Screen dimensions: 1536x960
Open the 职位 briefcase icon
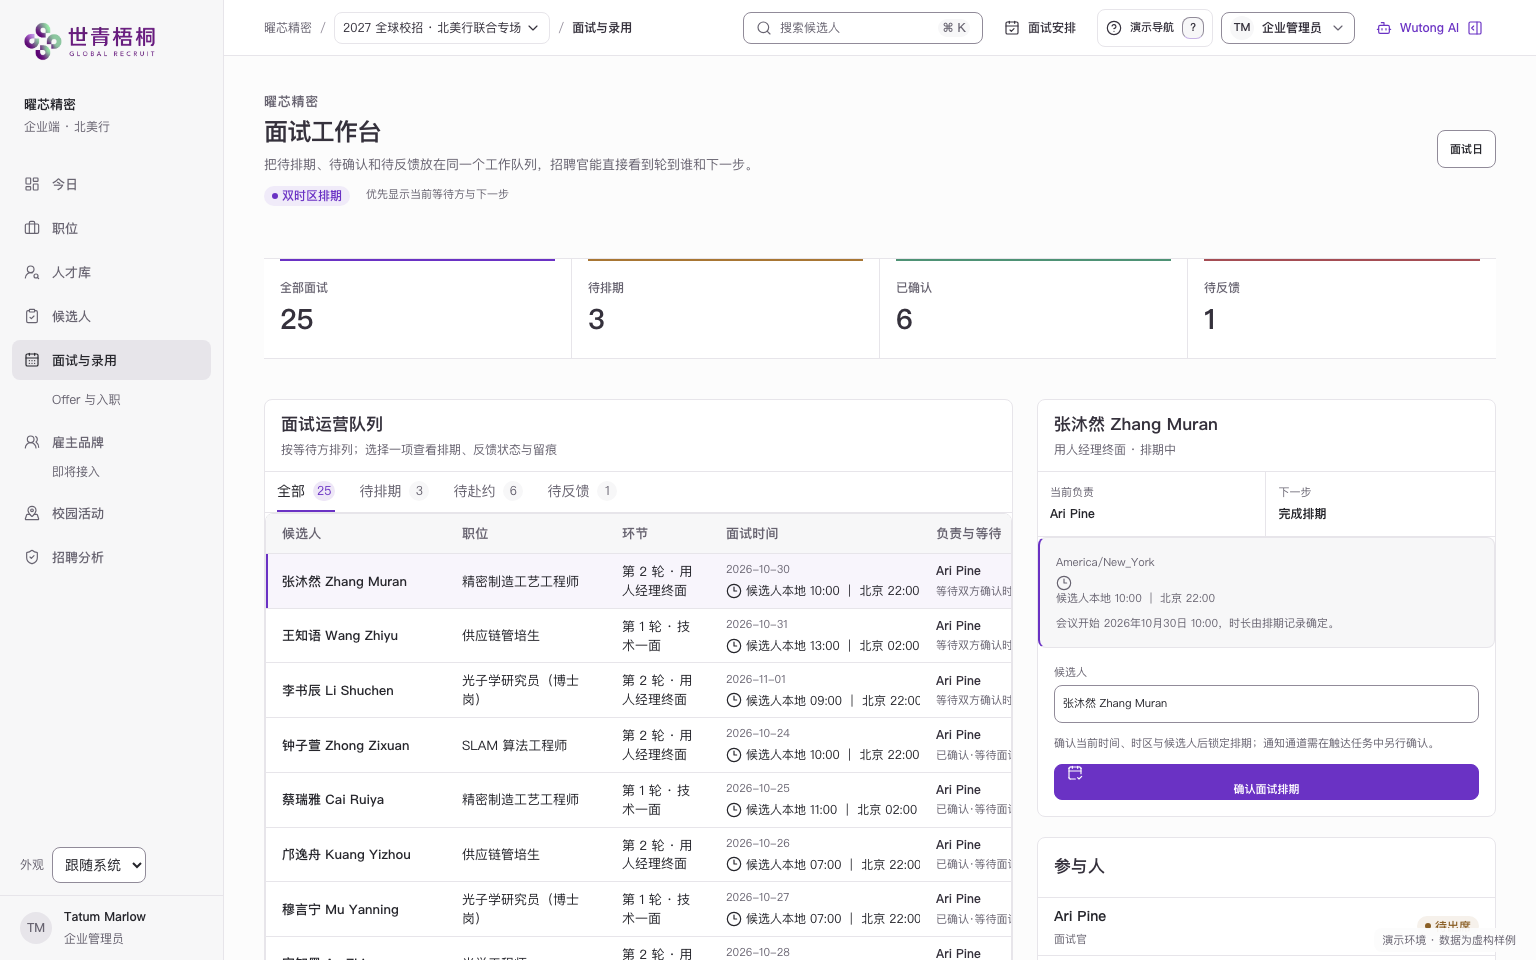pyautogui.click(x=32, y=228)
